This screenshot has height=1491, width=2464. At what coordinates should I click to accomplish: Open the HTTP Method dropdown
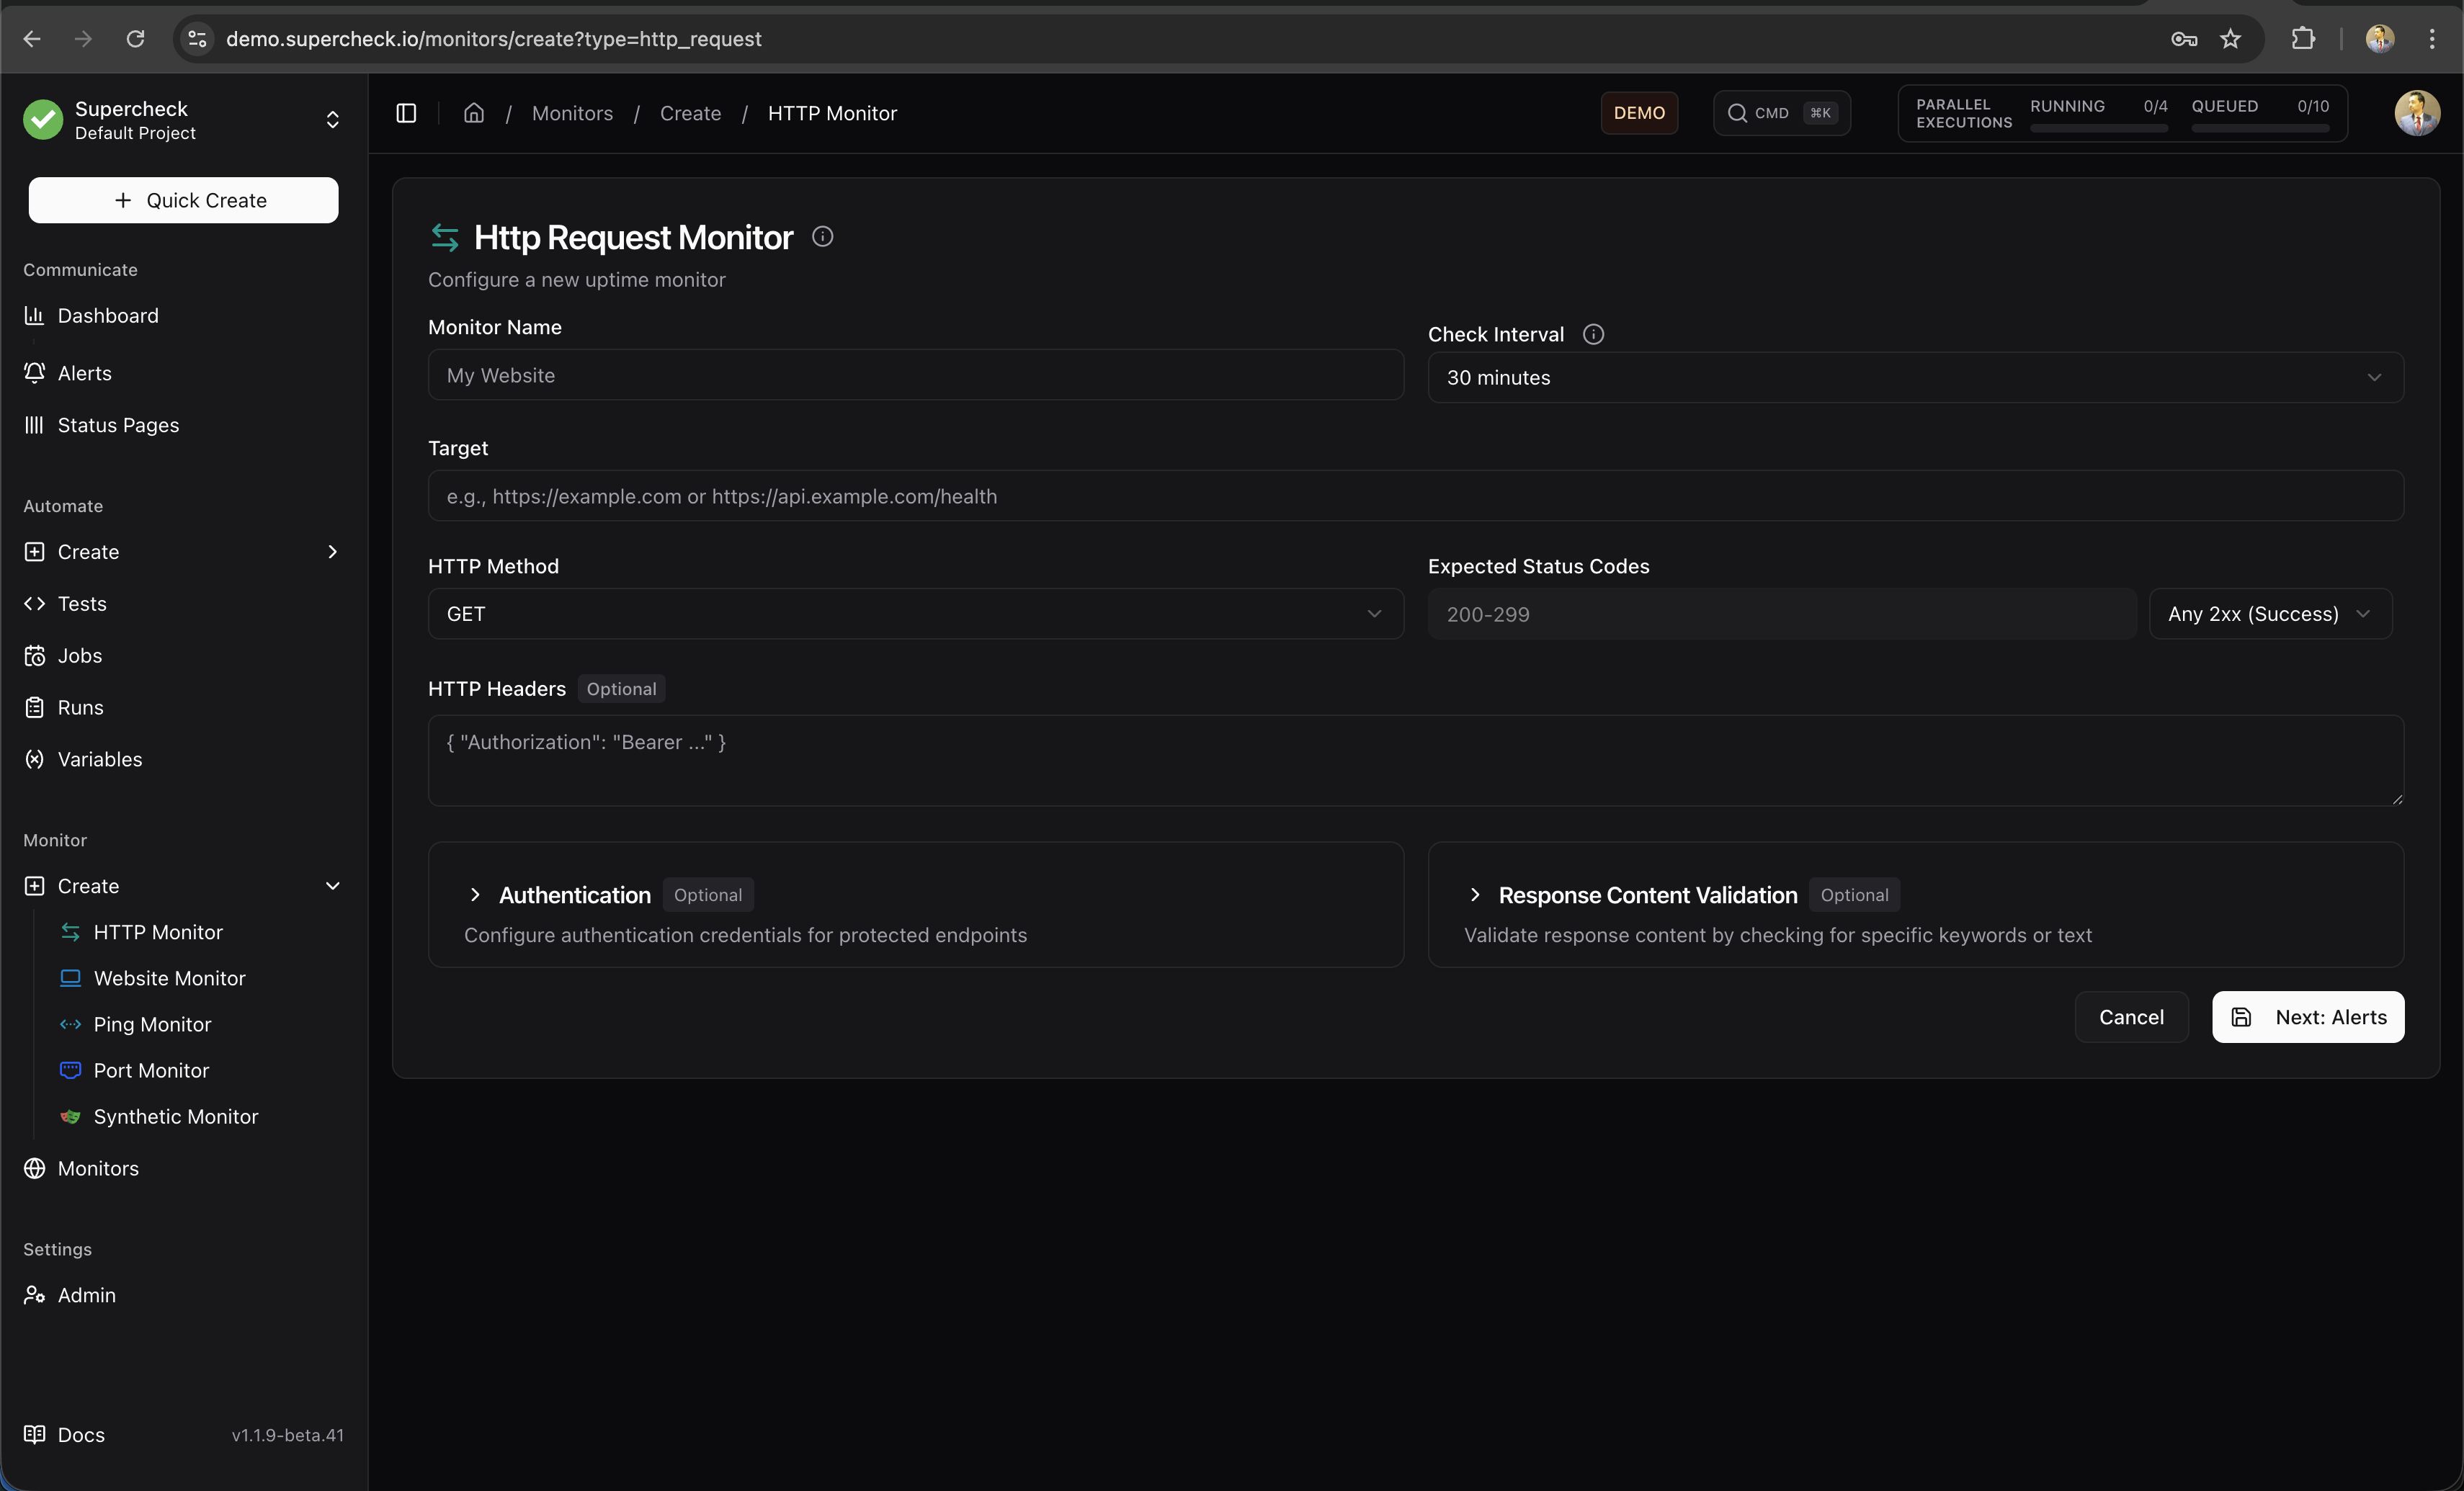point(1374,614)
